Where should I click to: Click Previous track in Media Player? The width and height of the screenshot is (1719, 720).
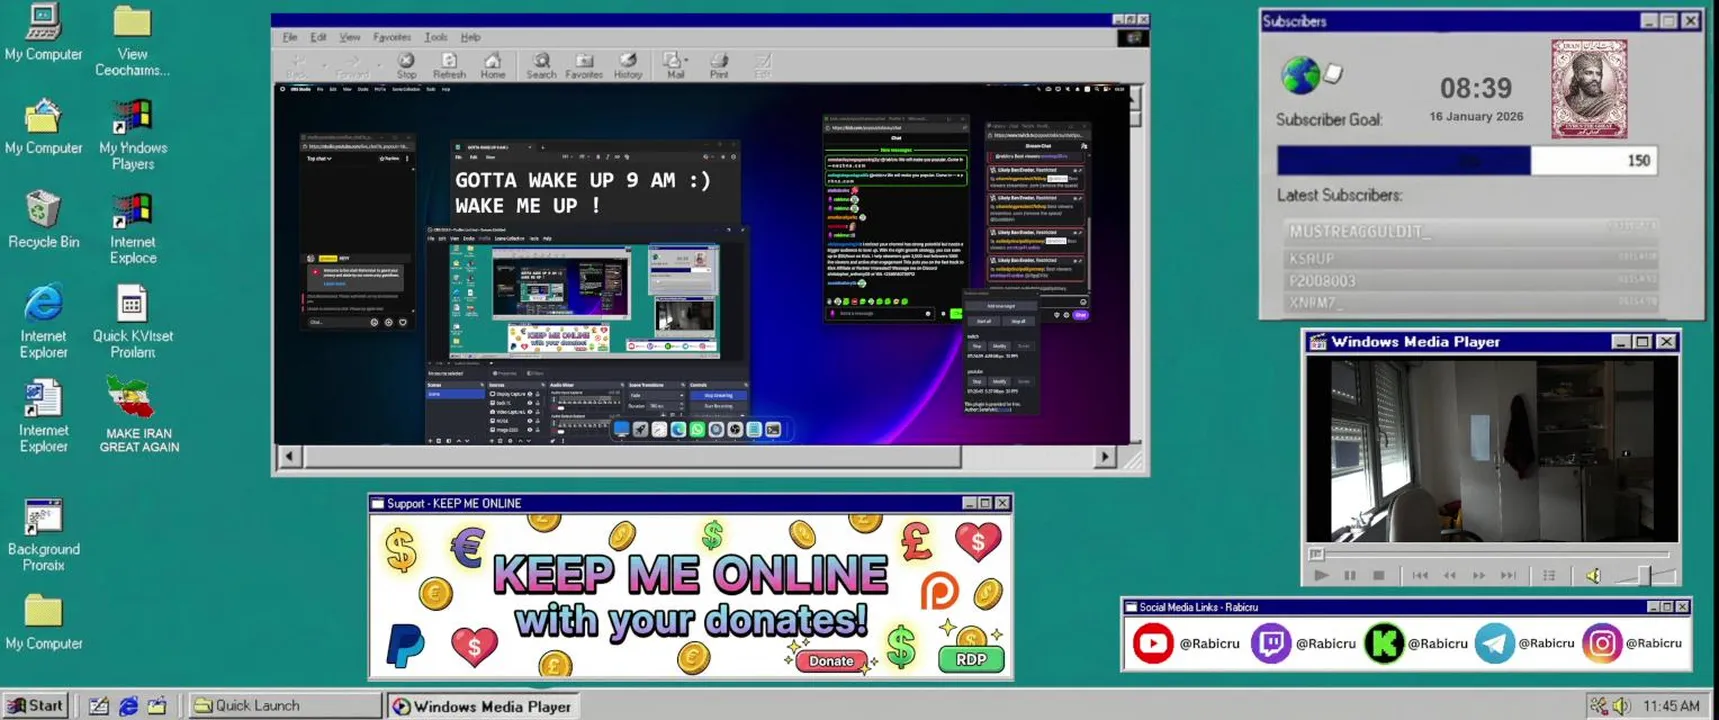point(1420,575)
